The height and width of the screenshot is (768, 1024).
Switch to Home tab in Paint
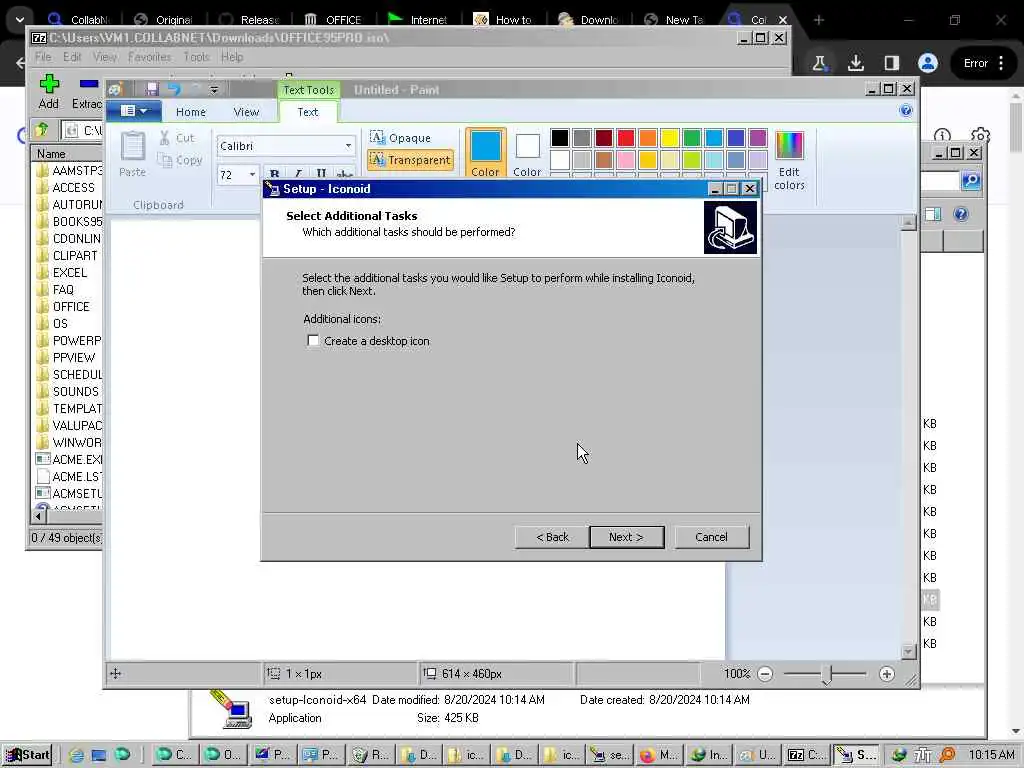click(x=191, y=112)
